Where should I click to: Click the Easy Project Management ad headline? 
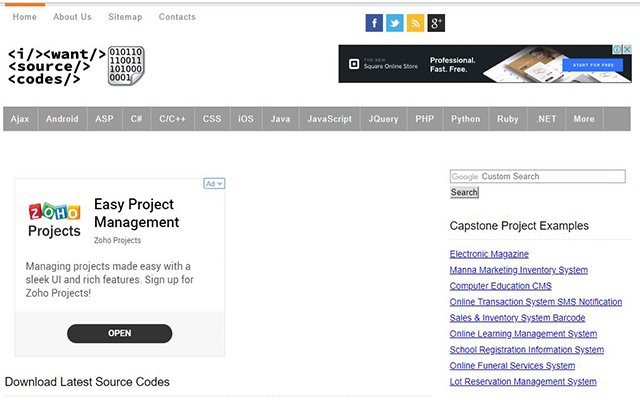click(x=136, y=213)
